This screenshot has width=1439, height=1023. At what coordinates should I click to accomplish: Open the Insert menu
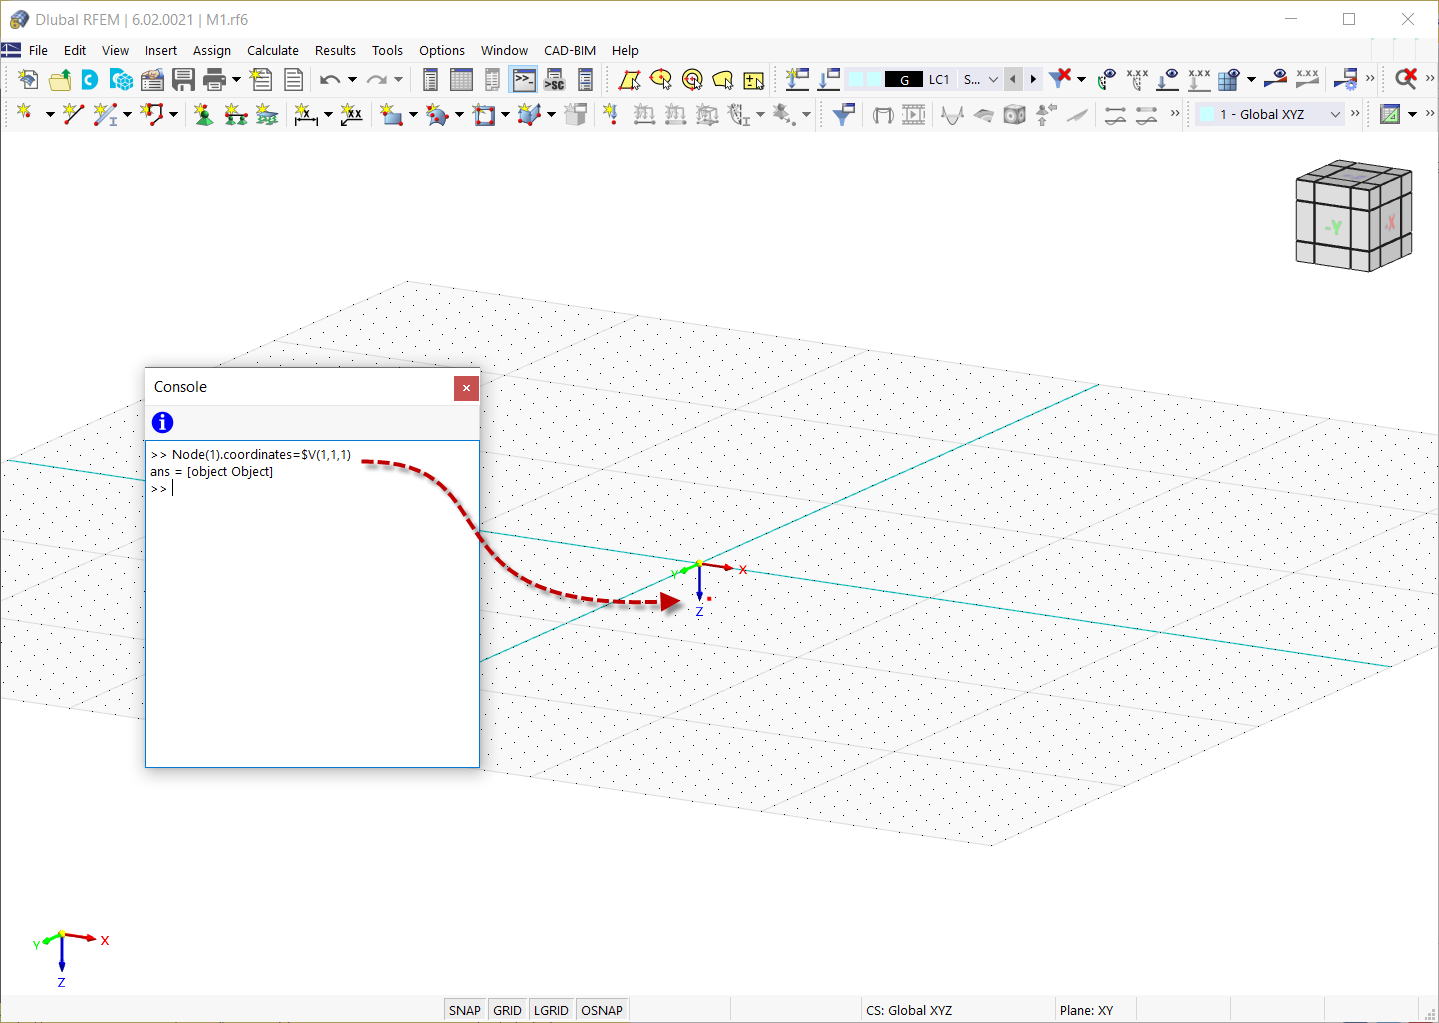(x=160, y=50)
